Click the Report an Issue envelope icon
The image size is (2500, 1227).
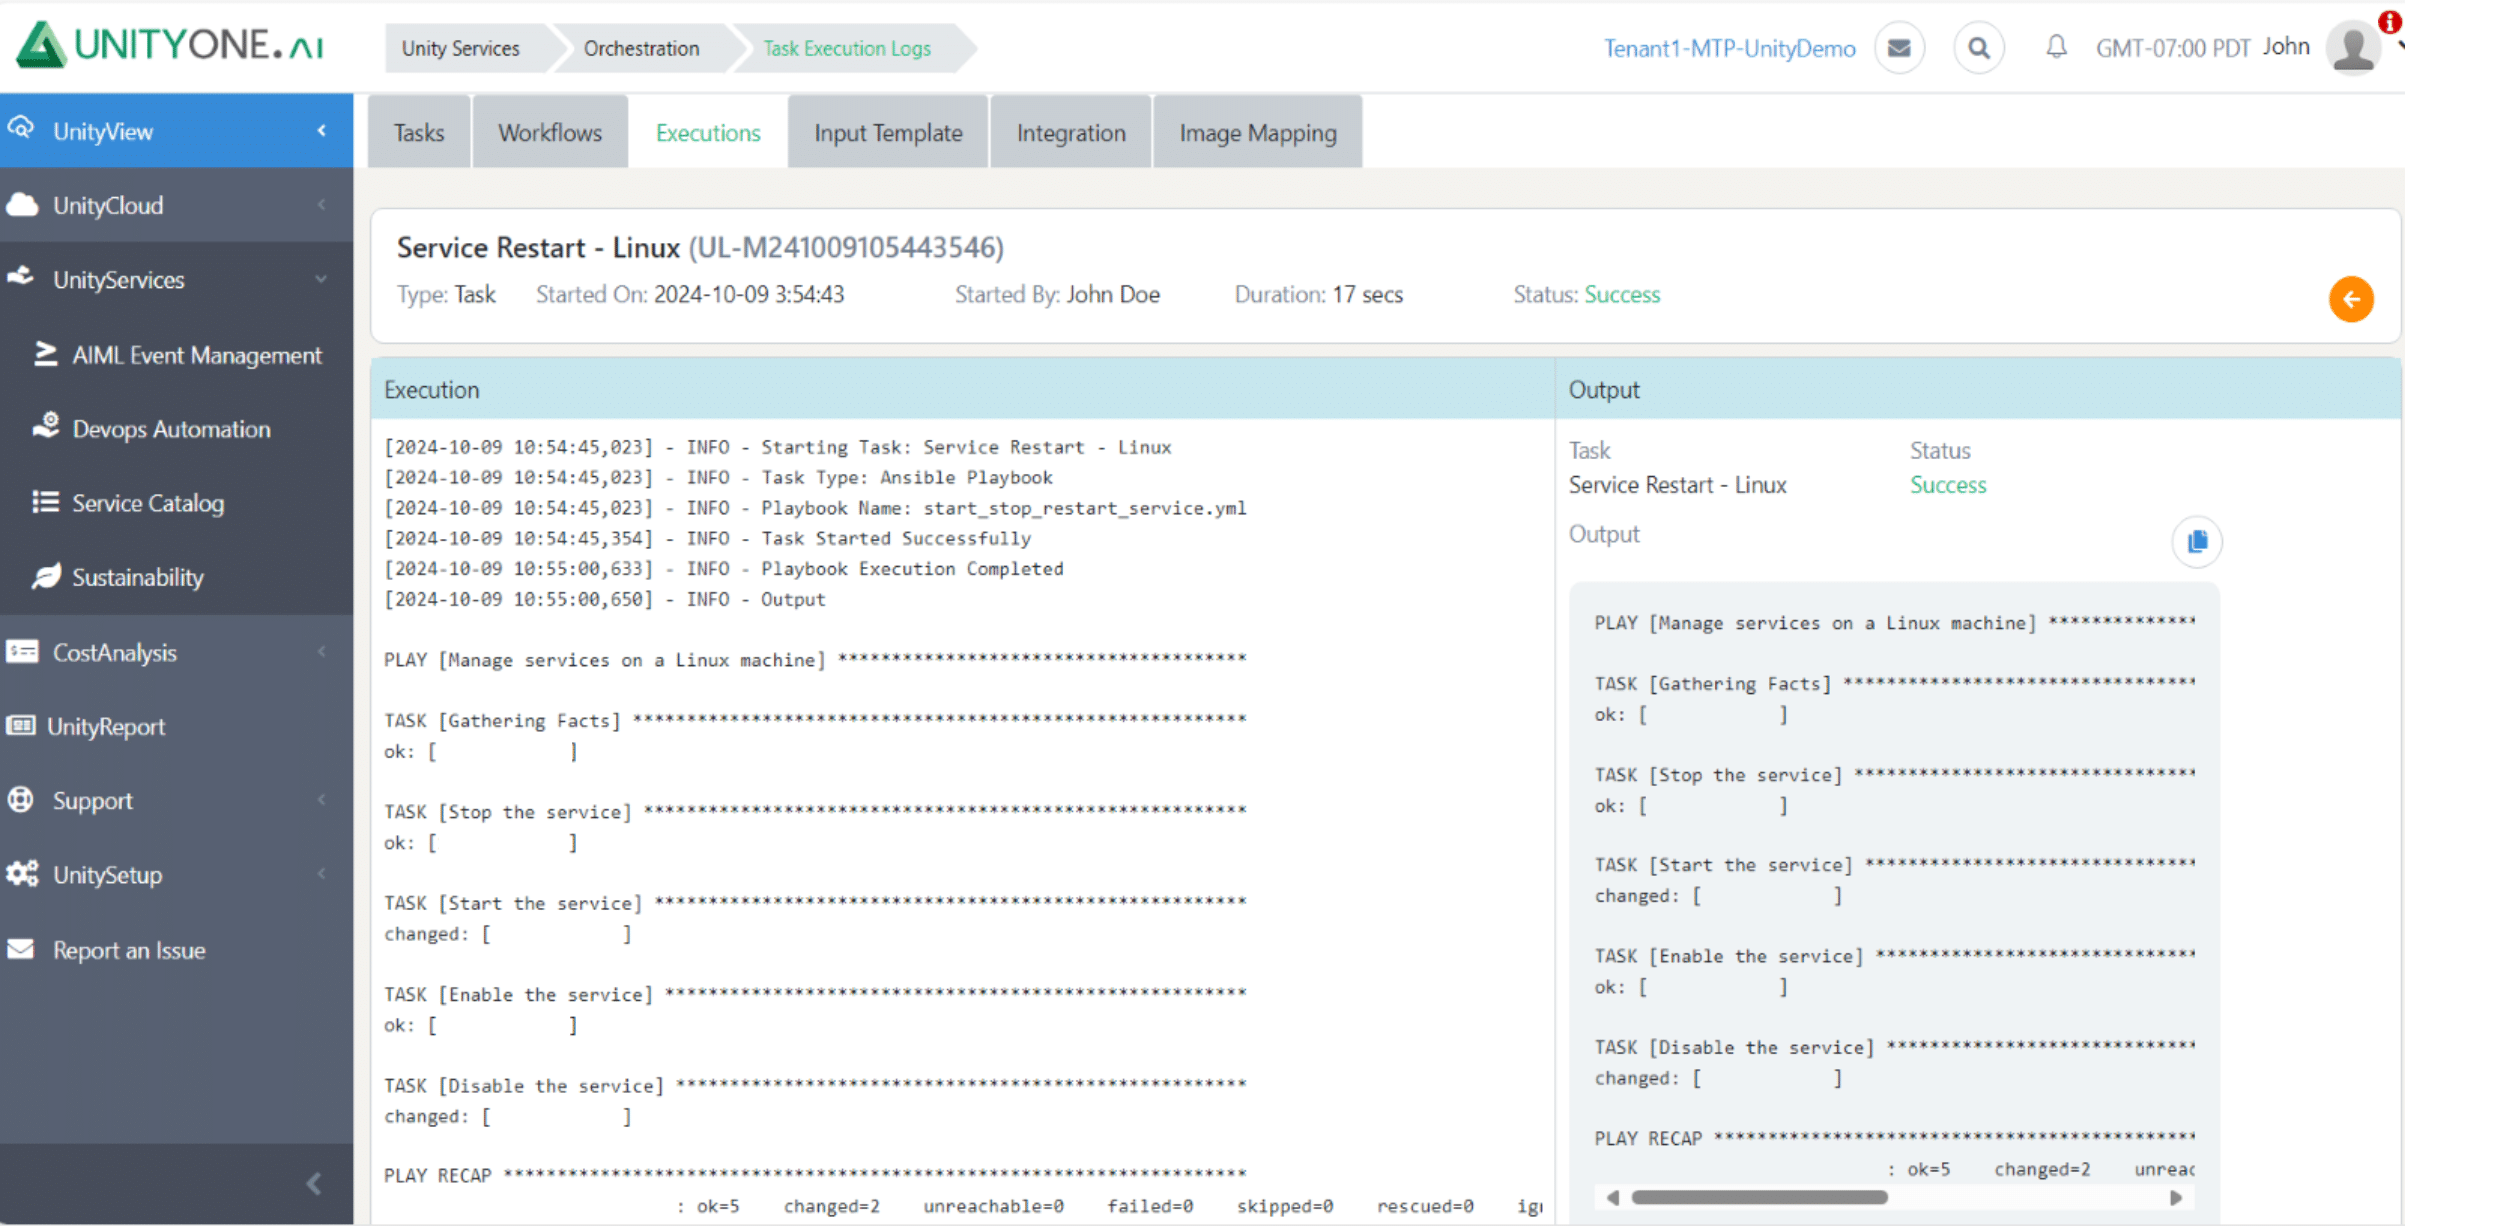pyautogui.click(x=21, y=948)
